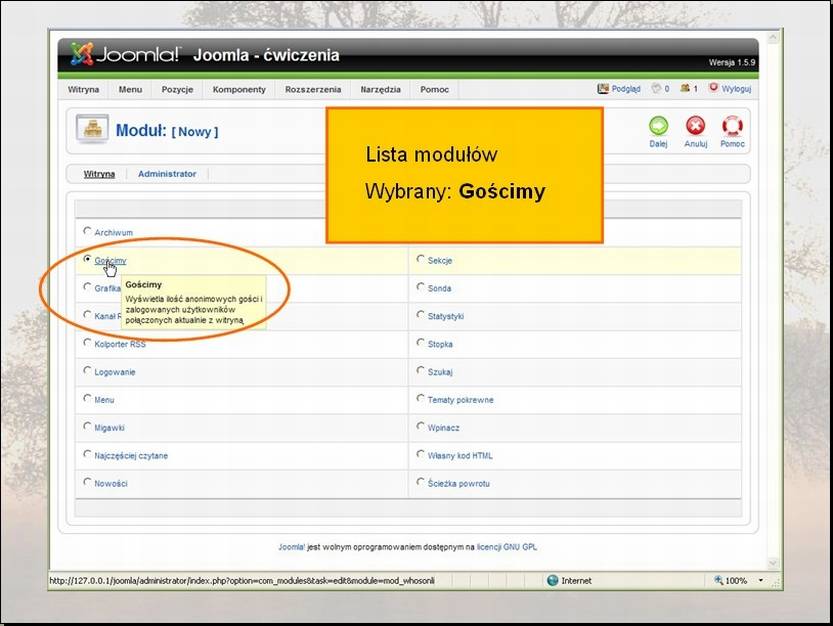Screen dimensions: 833x626
Task: Click the zoom magnifier icon at 100%
Action: click(718, 580)
